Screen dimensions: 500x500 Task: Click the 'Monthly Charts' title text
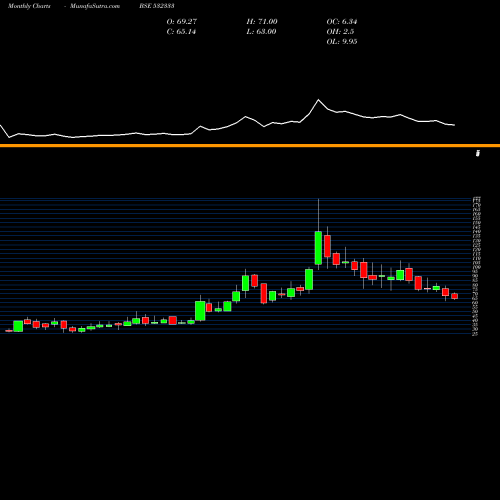29,6
